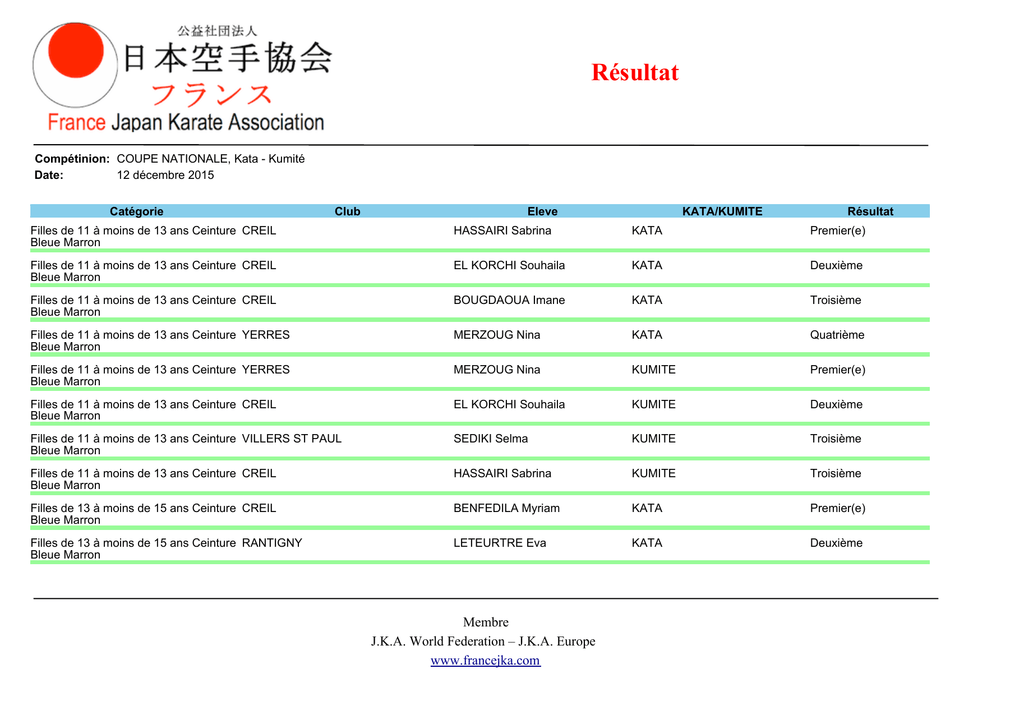Click the club name 'VILLERS ST PAUL'
Viewport: 1024px width, 724px height.
pyautogui.click(x=292, y=439)
